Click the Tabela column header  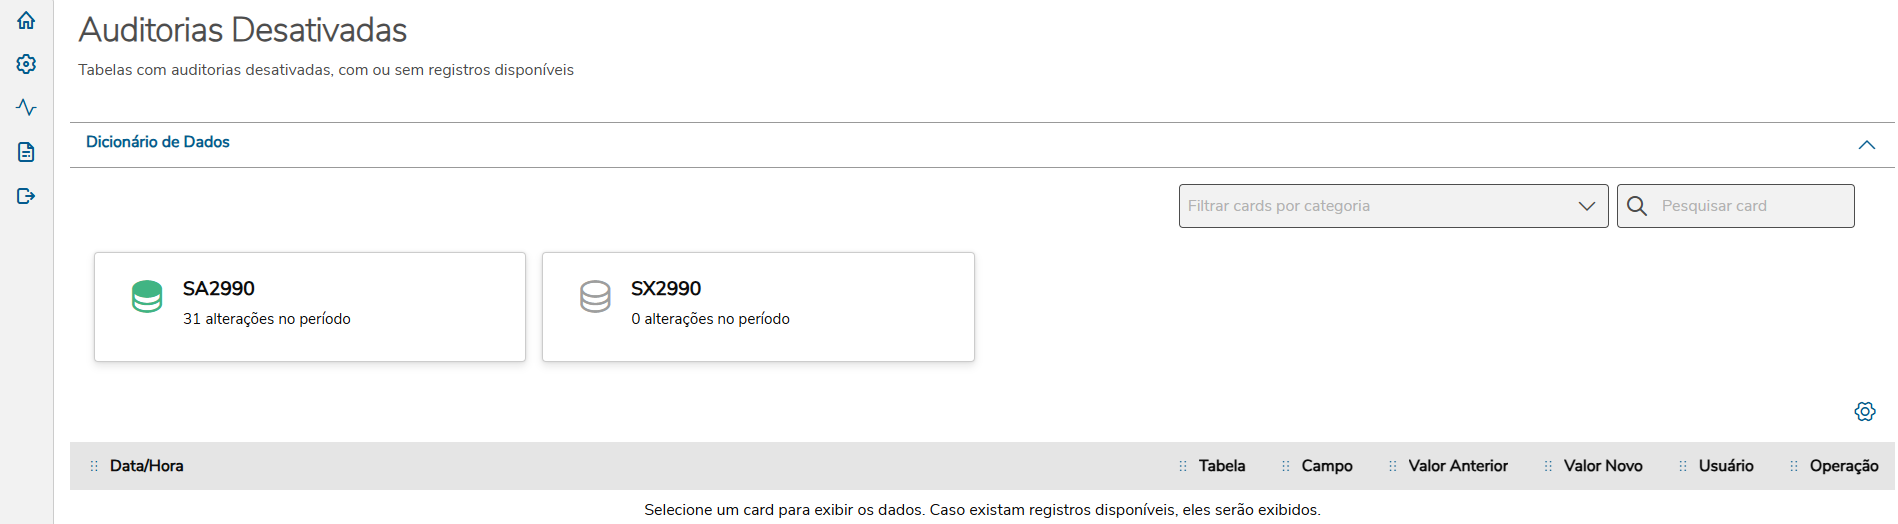1222,466
